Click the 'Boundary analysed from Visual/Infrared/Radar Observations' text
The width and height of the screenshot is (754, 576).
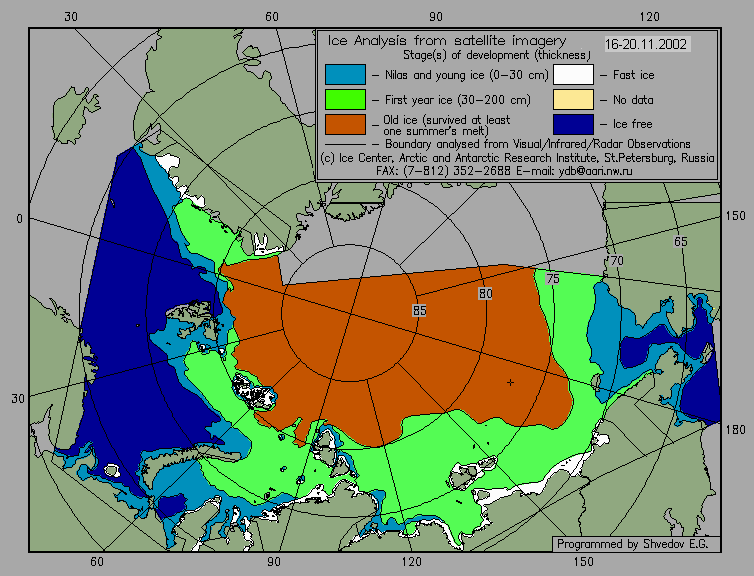pyautogui.click(x=538, y=144)
